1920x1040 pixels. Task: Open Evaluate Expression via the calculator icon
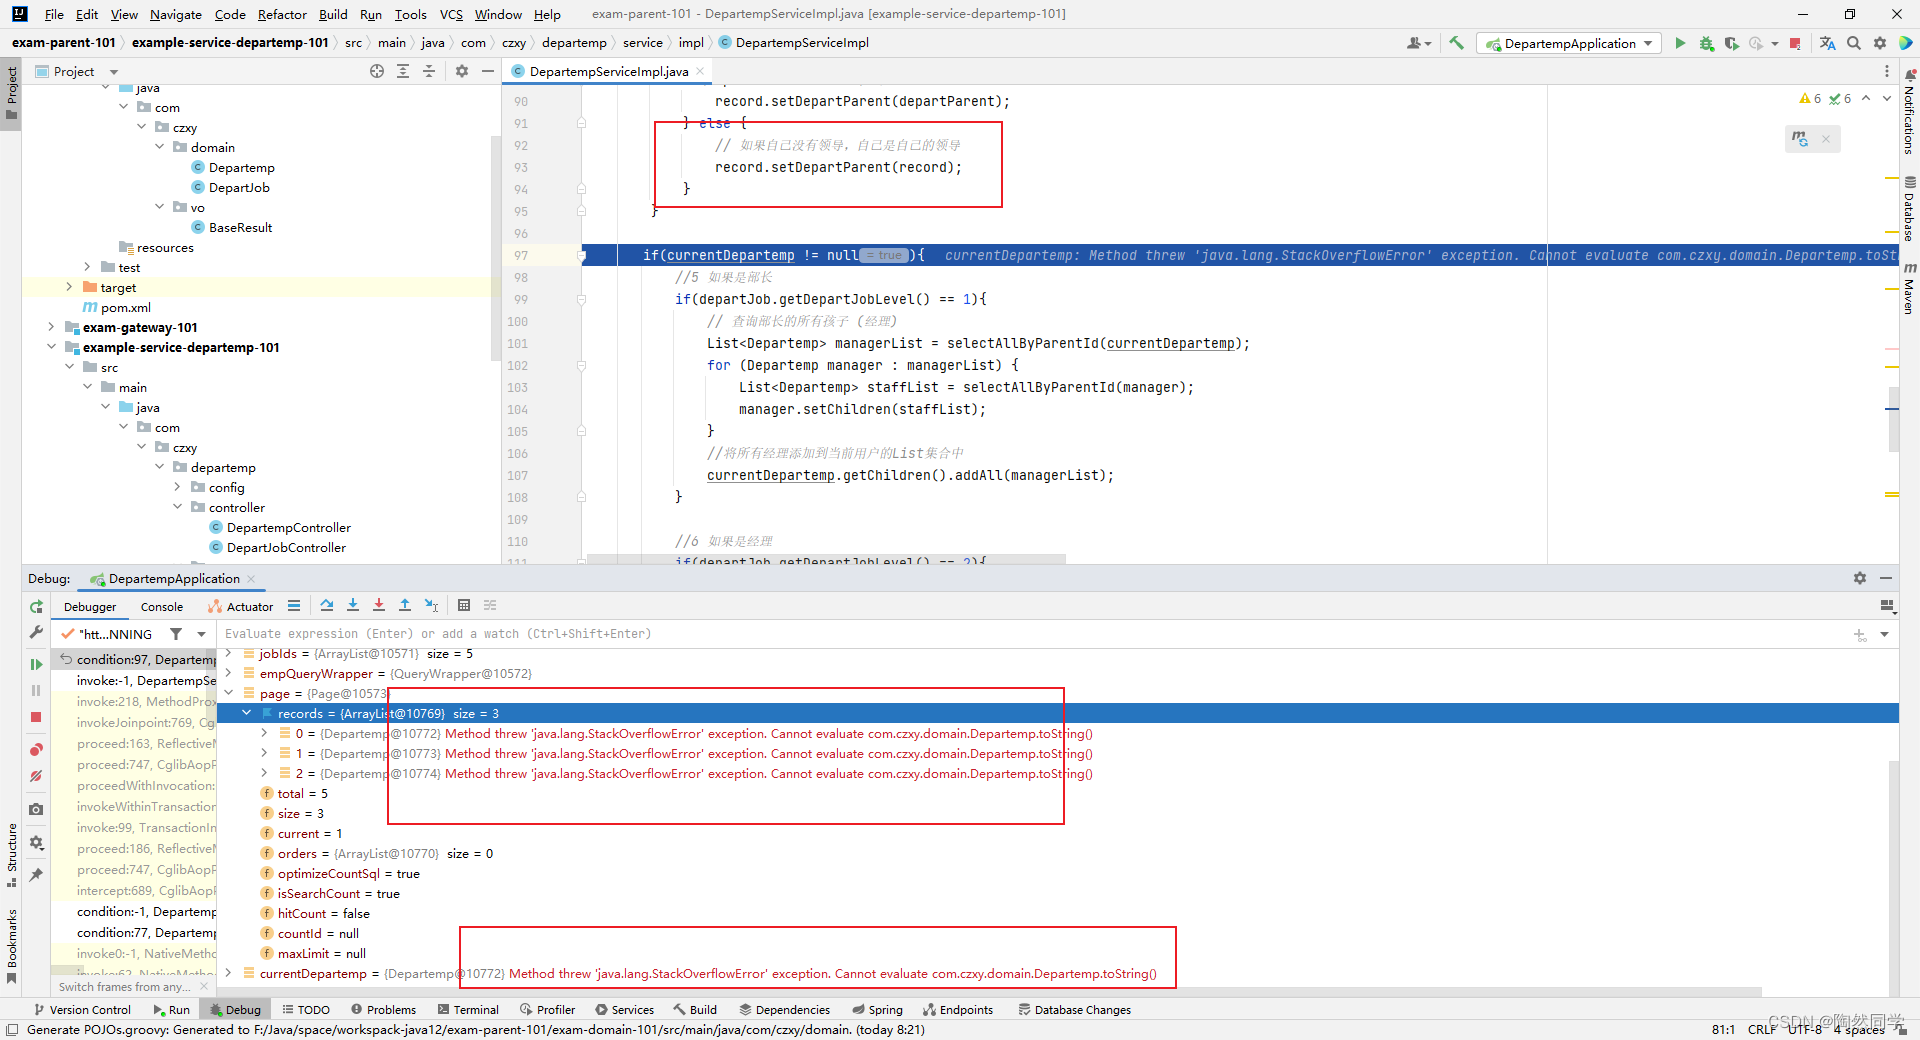pyautogui.click(x=464, y=605)
